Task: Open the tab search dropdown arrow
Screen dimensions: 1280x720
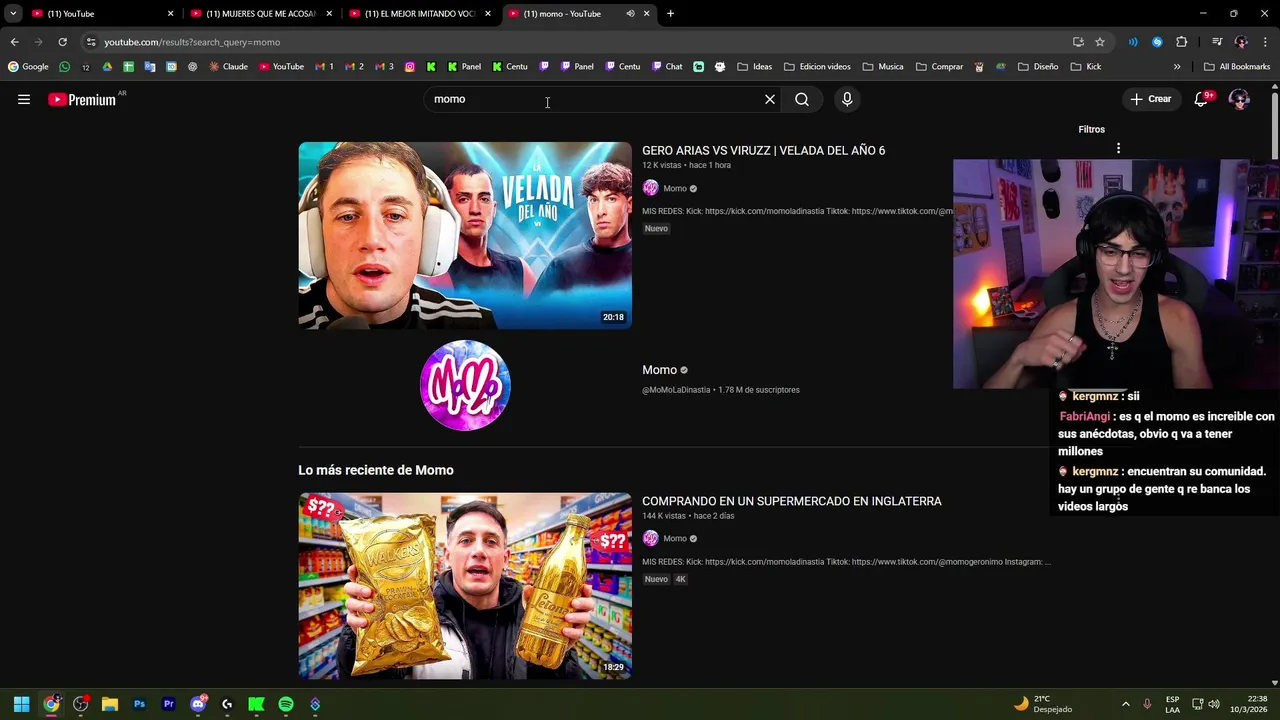Action: [13, 14]
